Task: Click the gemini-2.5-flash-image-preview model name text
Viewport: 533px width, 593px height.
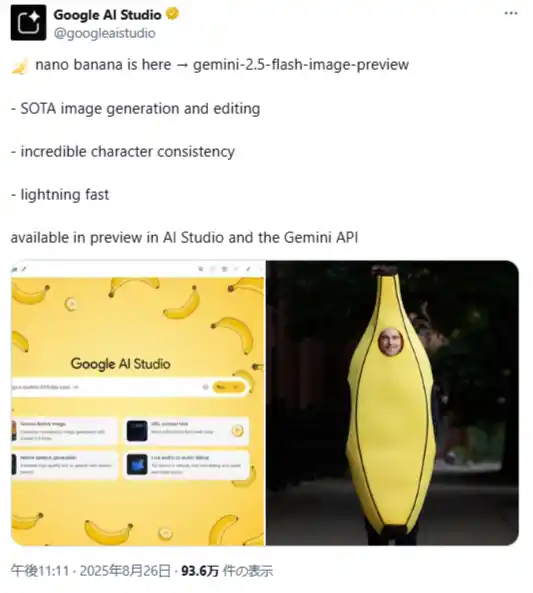Action: 301,65
